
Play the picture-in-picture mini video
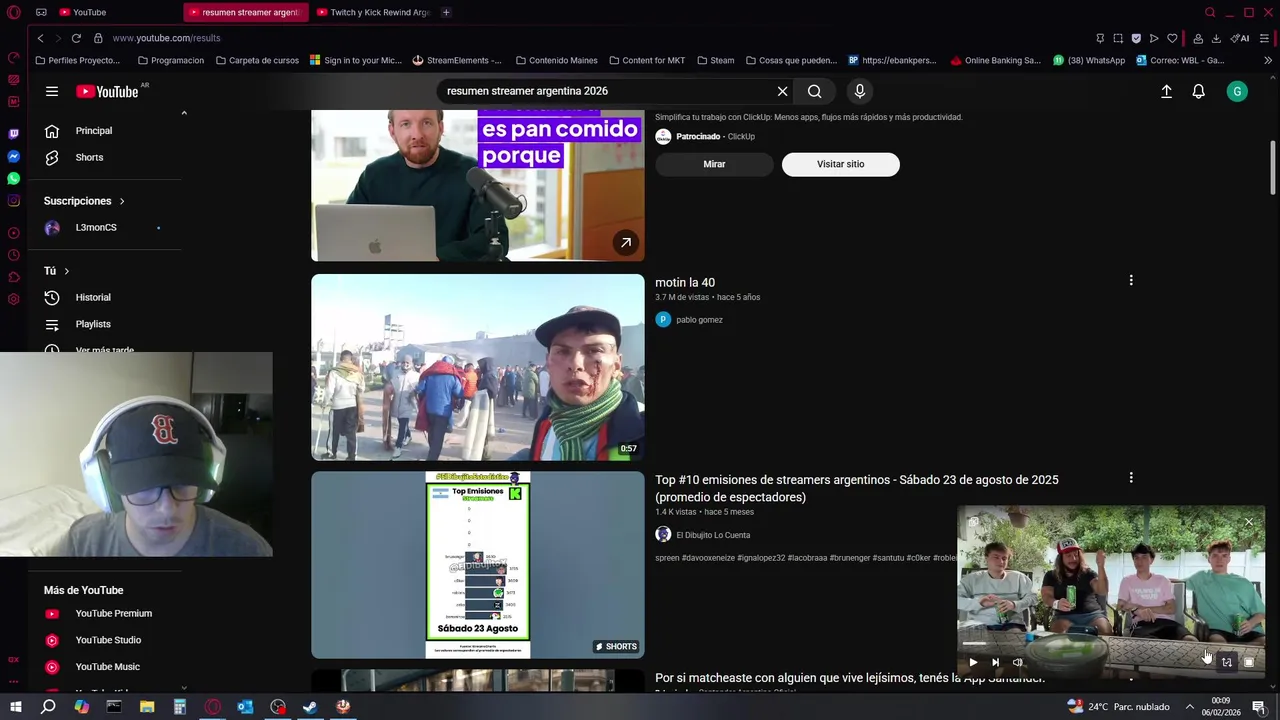coord(973,662)
